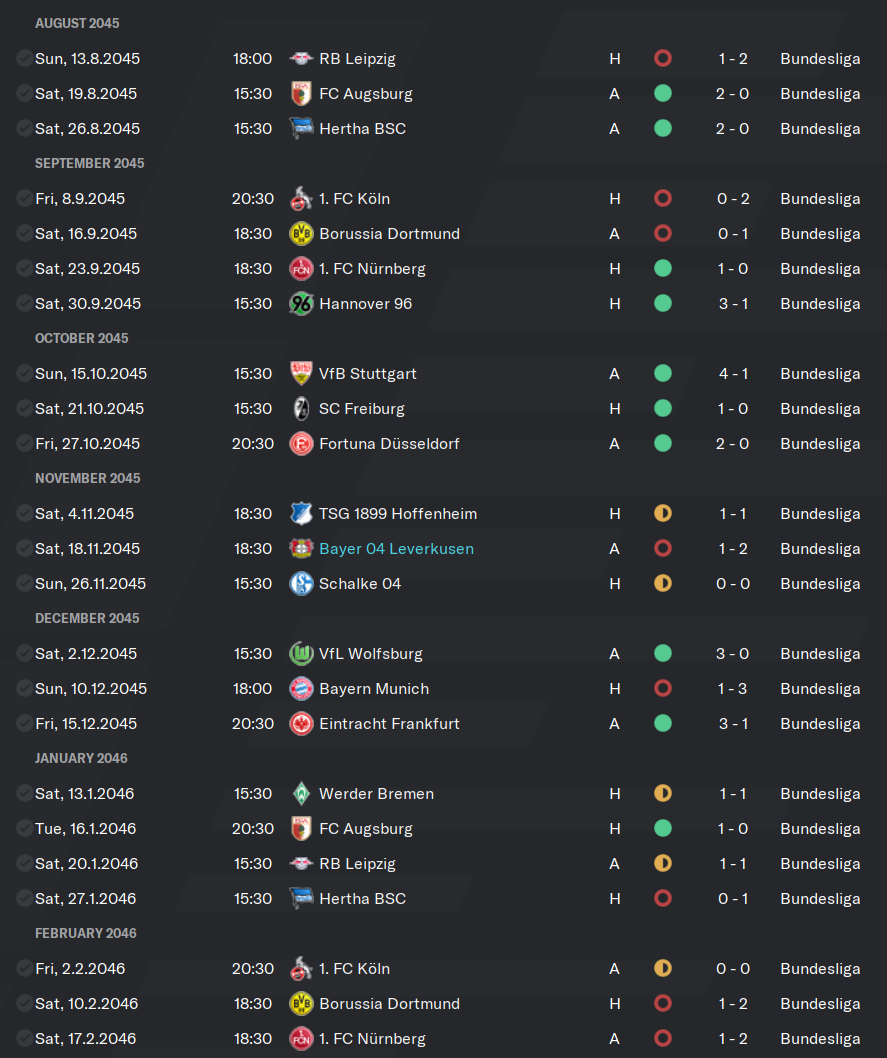This screenshot has width=887, height=1058.
Task: Open the Bayer 04 Leverkusen link
Action: pos(396,549)
